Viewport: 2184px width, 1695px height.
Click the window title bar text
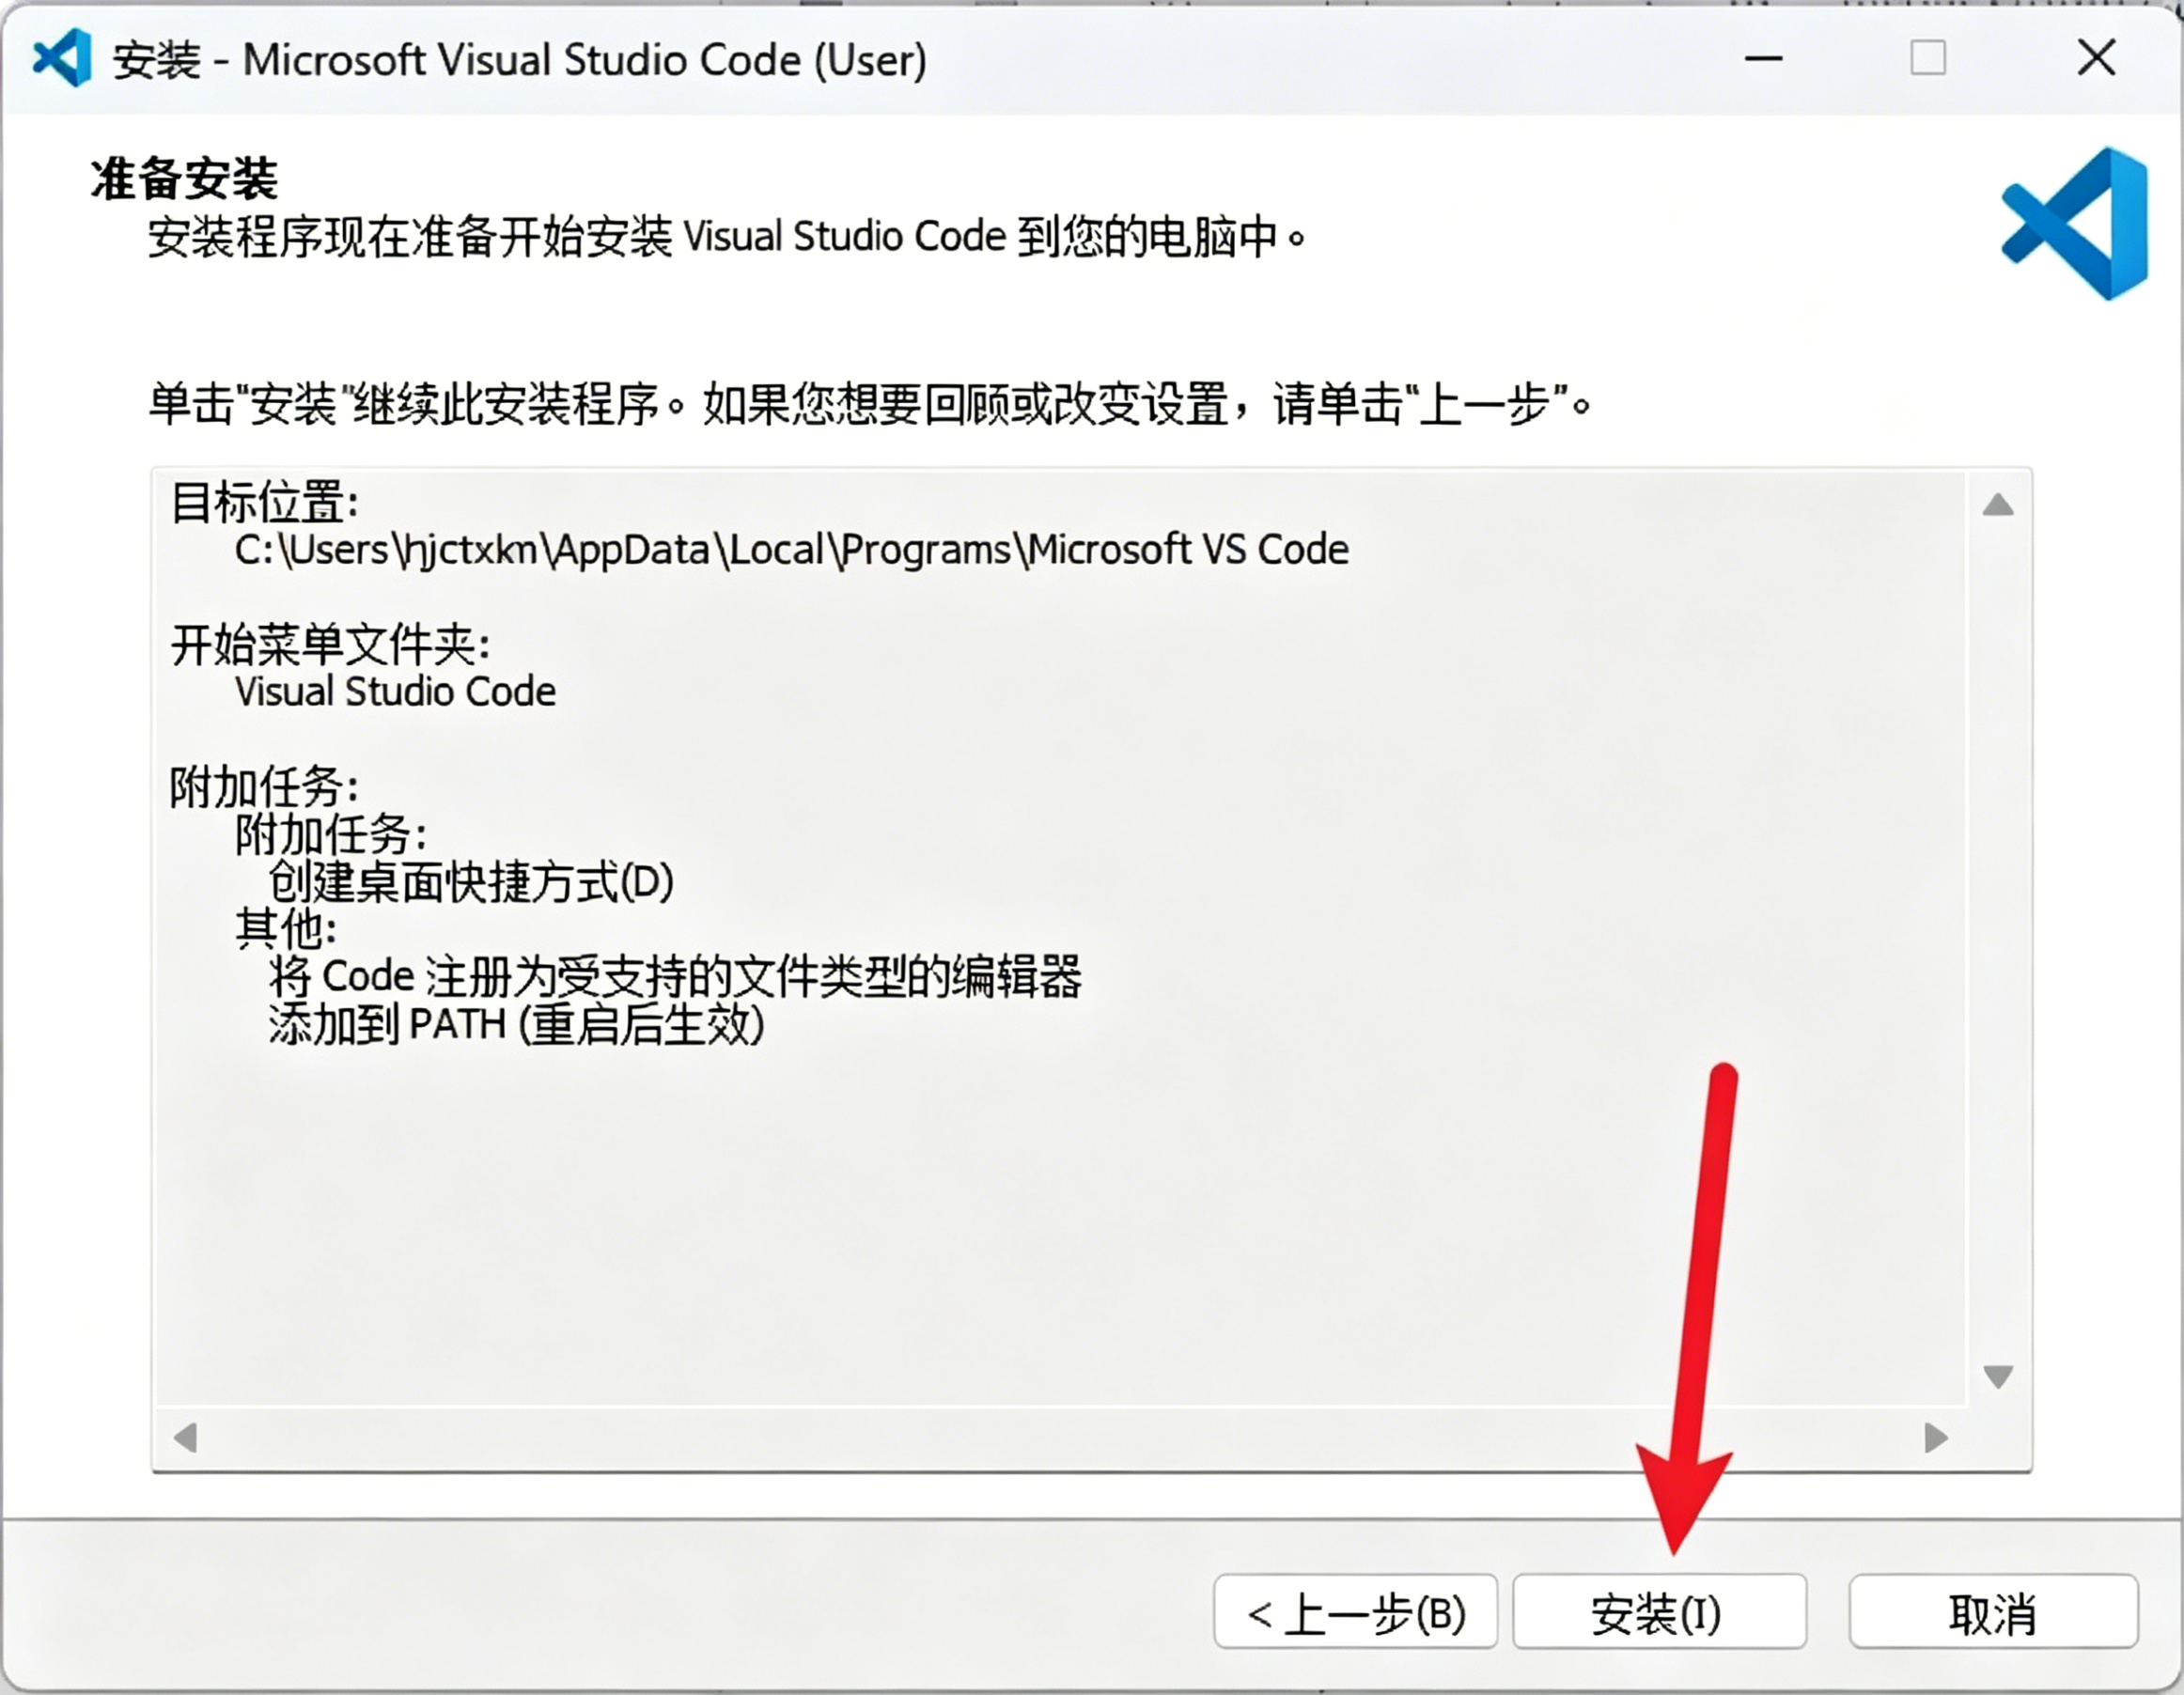(520, 60)
